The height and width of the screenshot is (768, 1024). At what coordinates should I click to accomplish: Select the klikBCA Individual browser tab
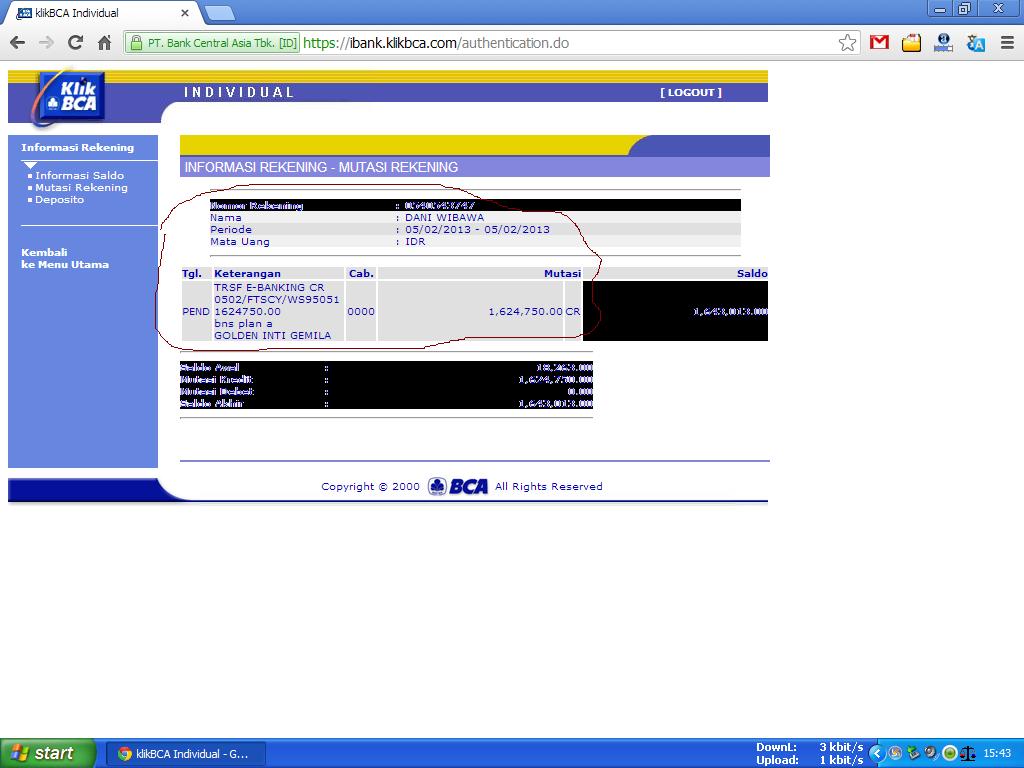[x=101, y=12]
